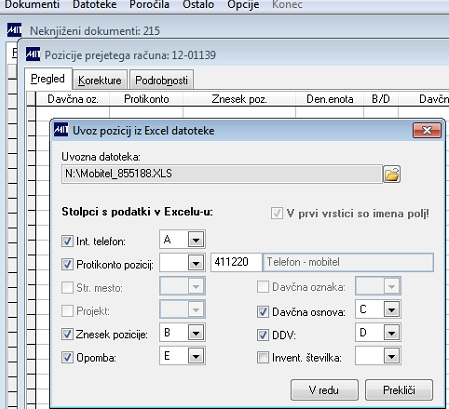This screenshot has height=409, width=449.
Task: Click Telefon - mobitel description field
Action: (x=348, y=262)
